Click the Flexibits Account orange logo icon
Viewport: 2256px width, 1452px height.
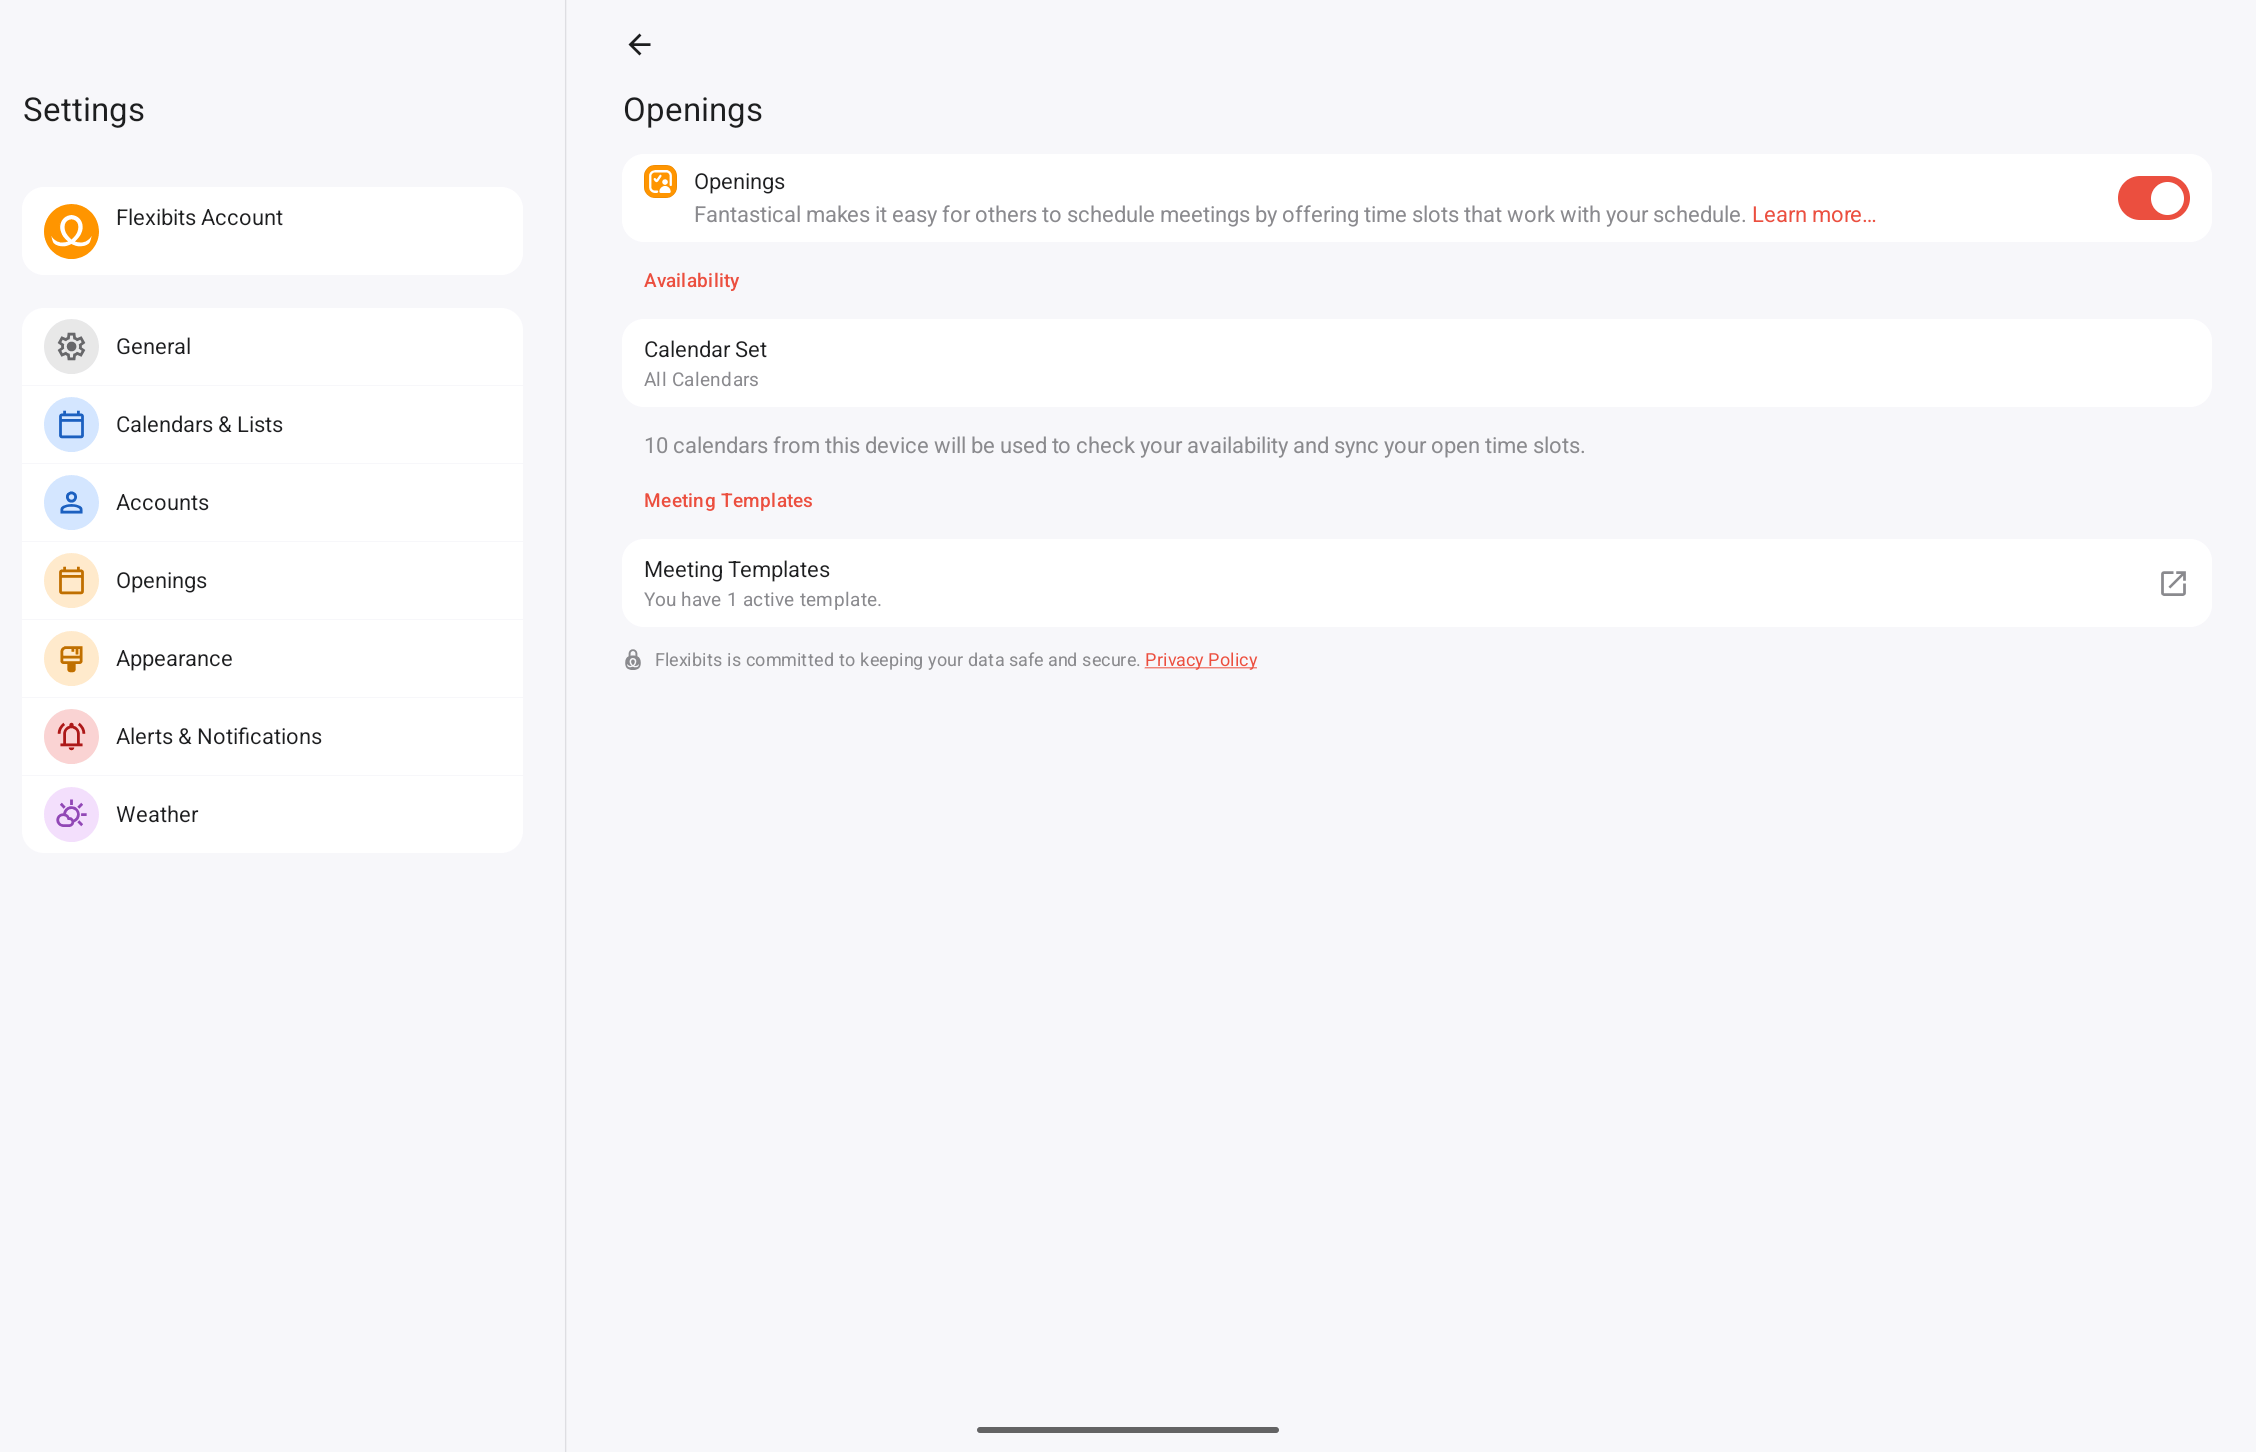71,231
